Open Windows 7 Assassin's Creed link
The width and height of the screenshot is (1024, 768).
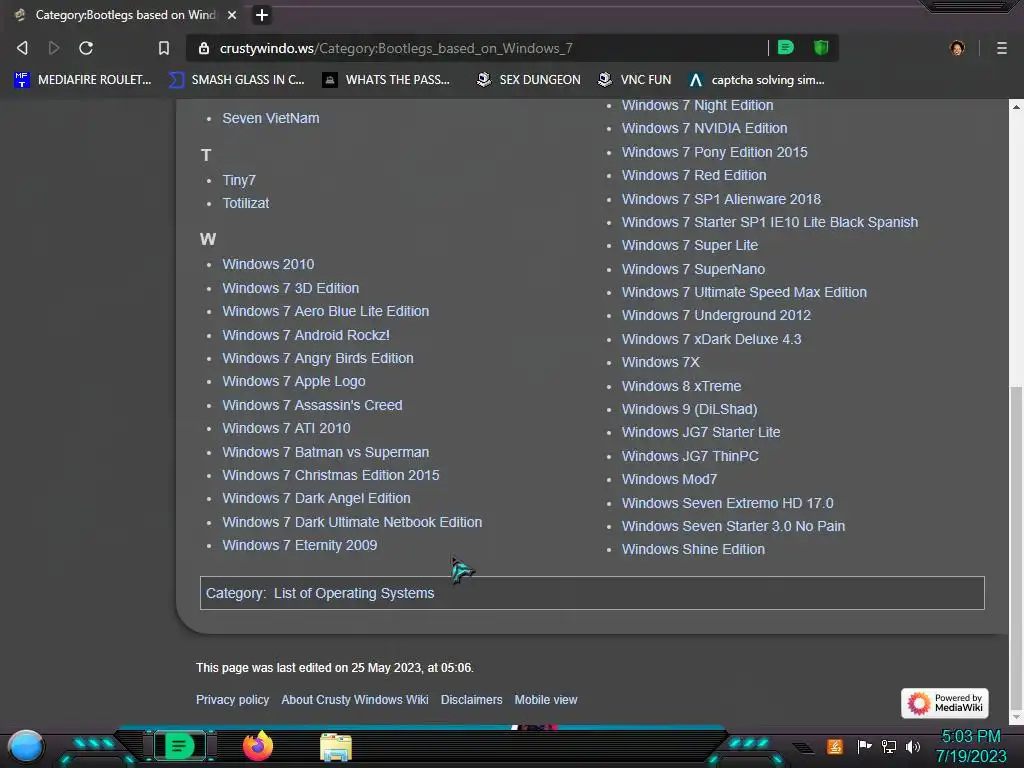pos(312,405)
